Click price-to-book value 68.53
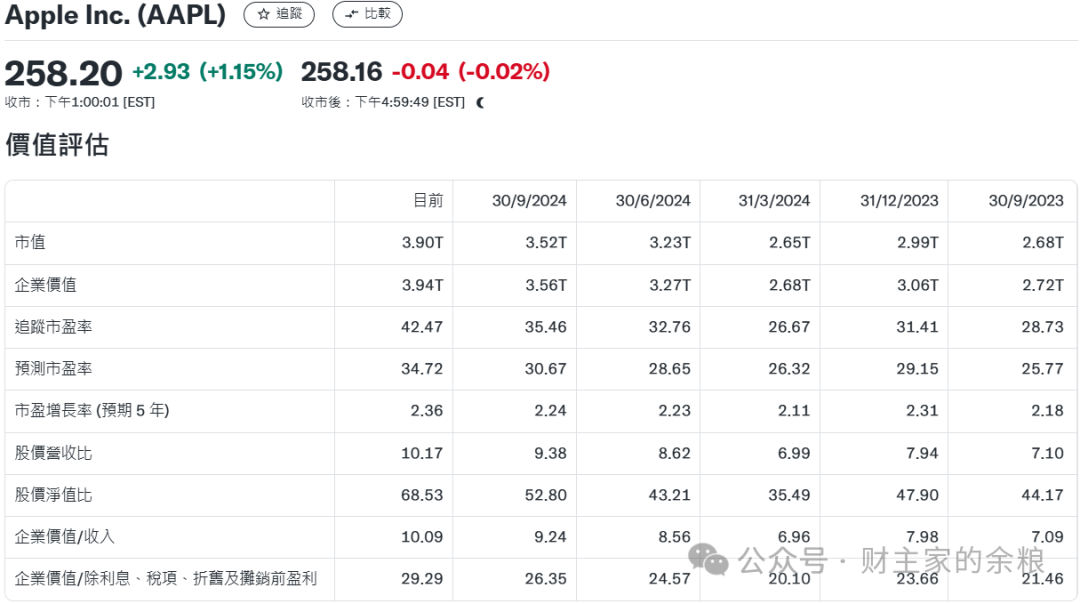 422,494
